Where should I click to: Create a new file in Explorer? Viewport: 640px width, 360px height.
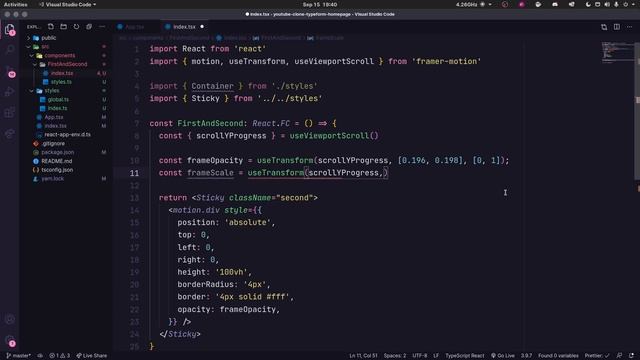[51, 27]
